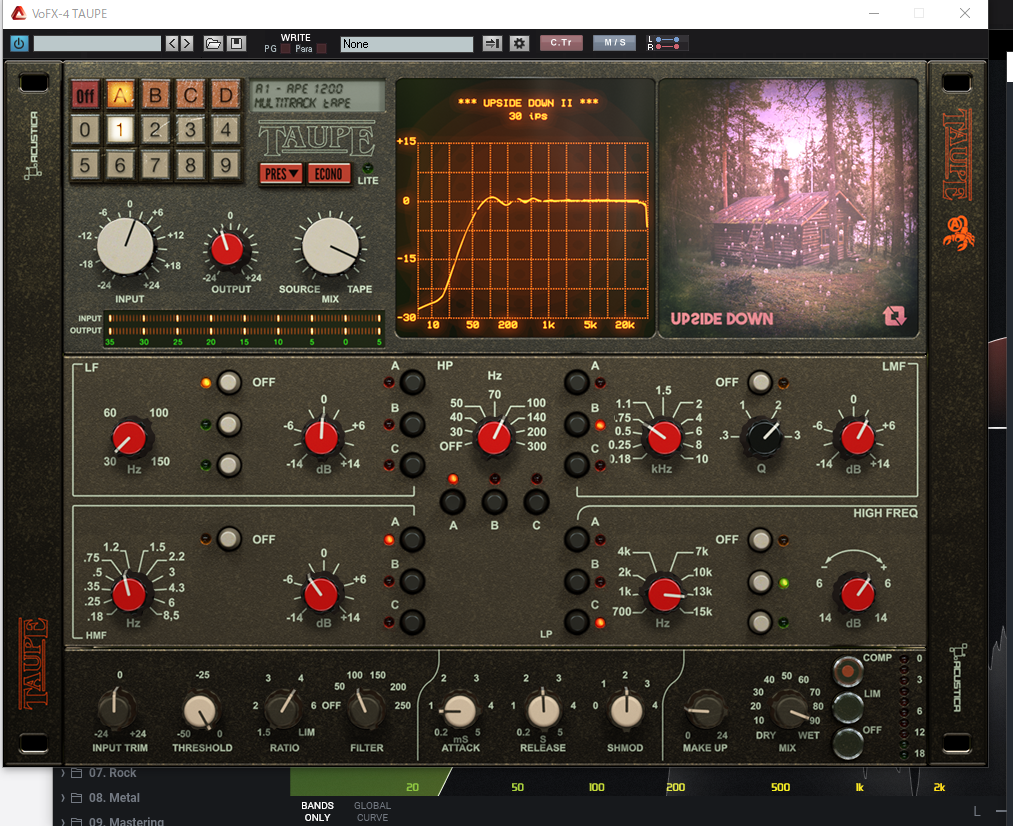Screen dimensions: 1013x826
Task: Click the SHMOD knob
Action: tap(625, 709)
